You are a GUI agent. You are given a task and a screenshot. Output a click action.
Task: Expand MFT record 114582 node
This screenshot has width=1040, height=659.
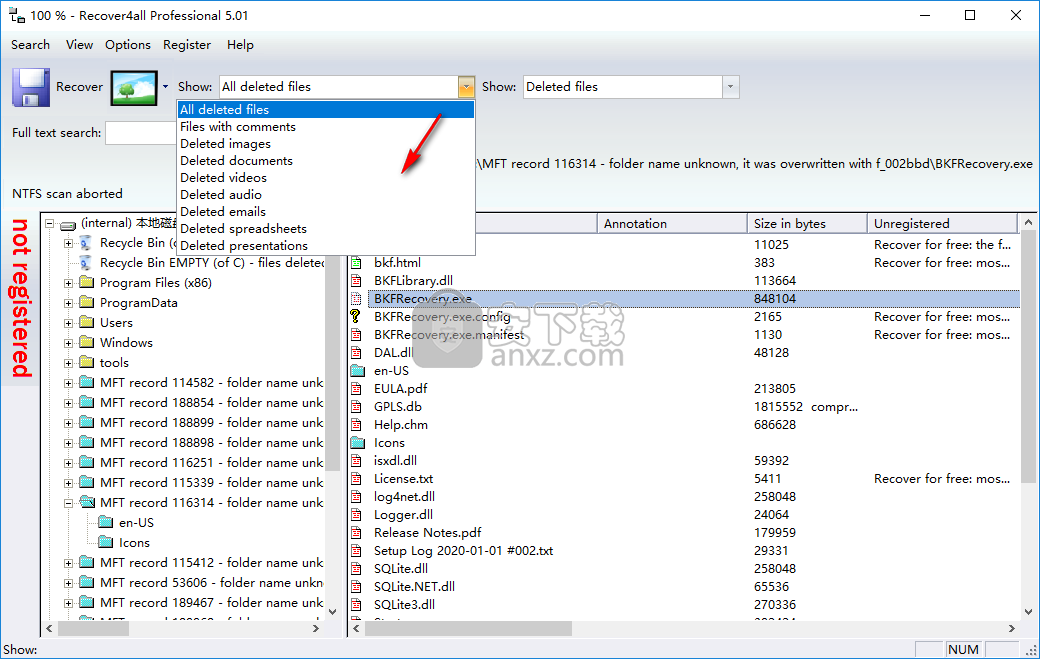click(x=68, y=383)
